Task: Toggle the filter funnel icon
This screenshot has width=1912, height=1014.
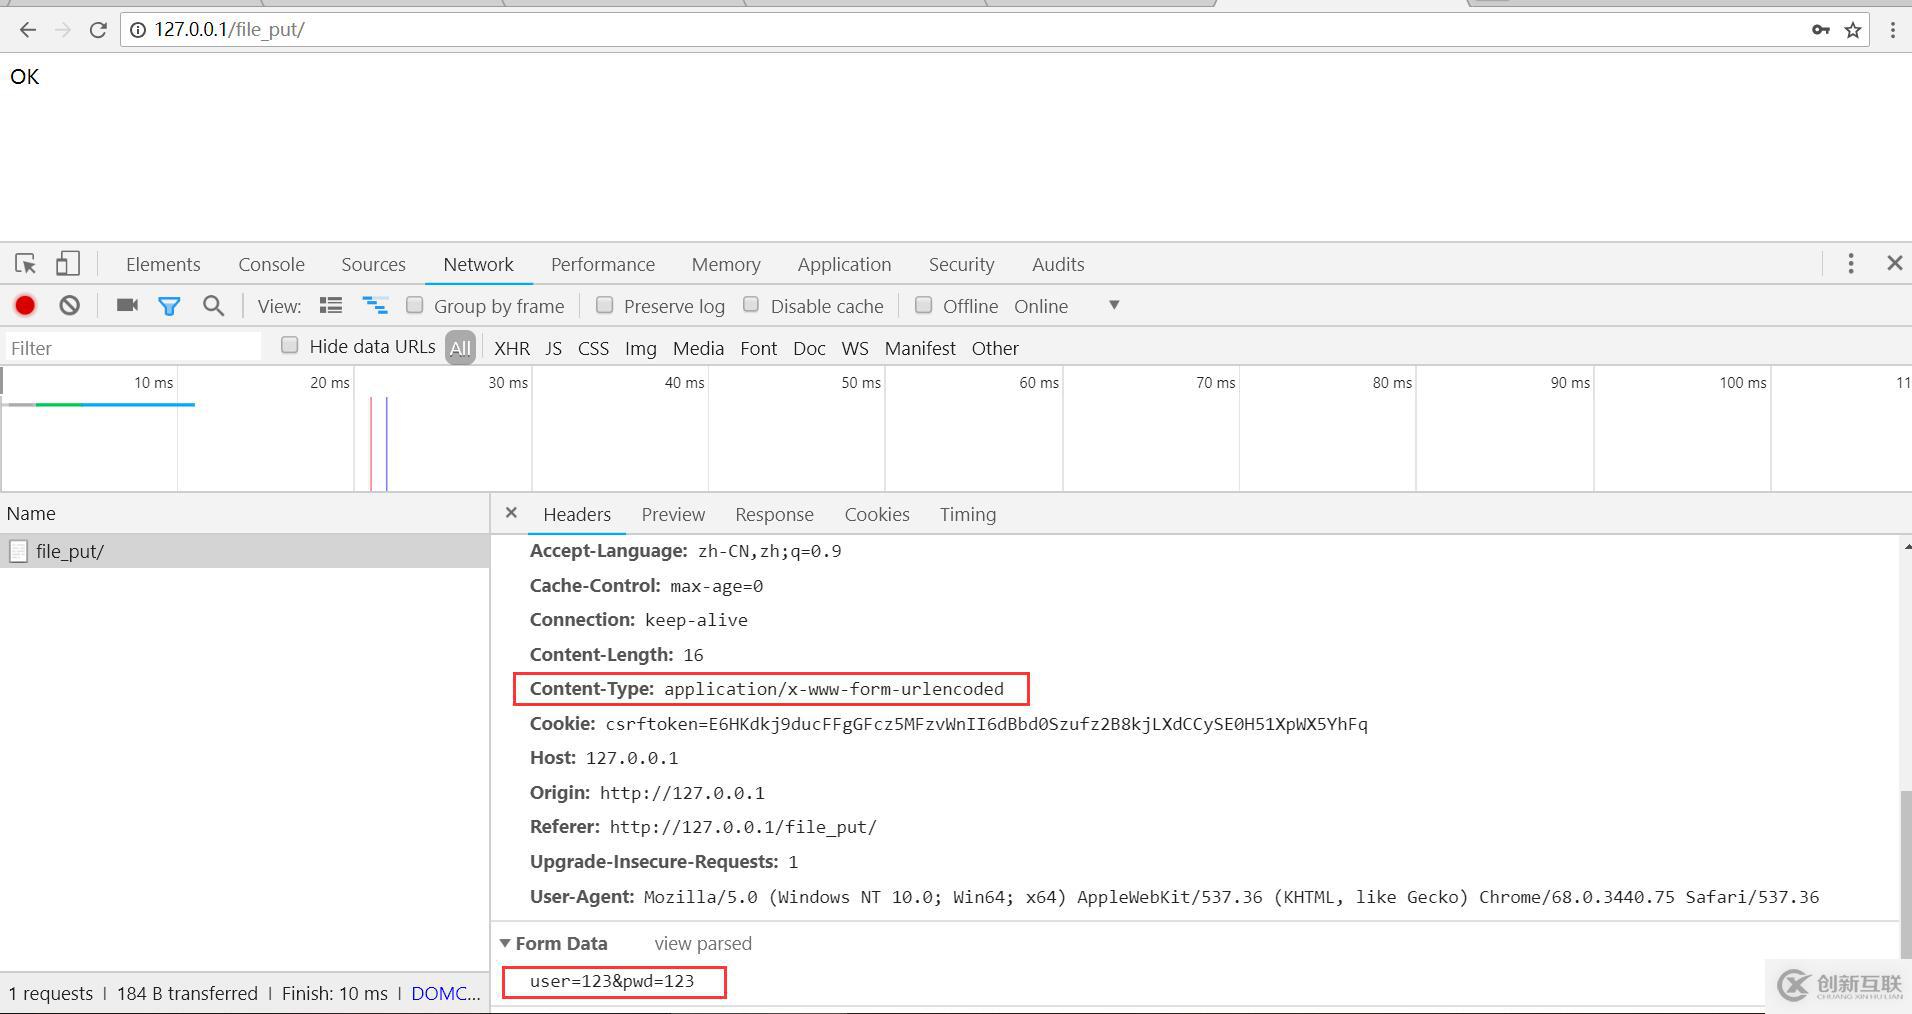Action: (169, 306)
